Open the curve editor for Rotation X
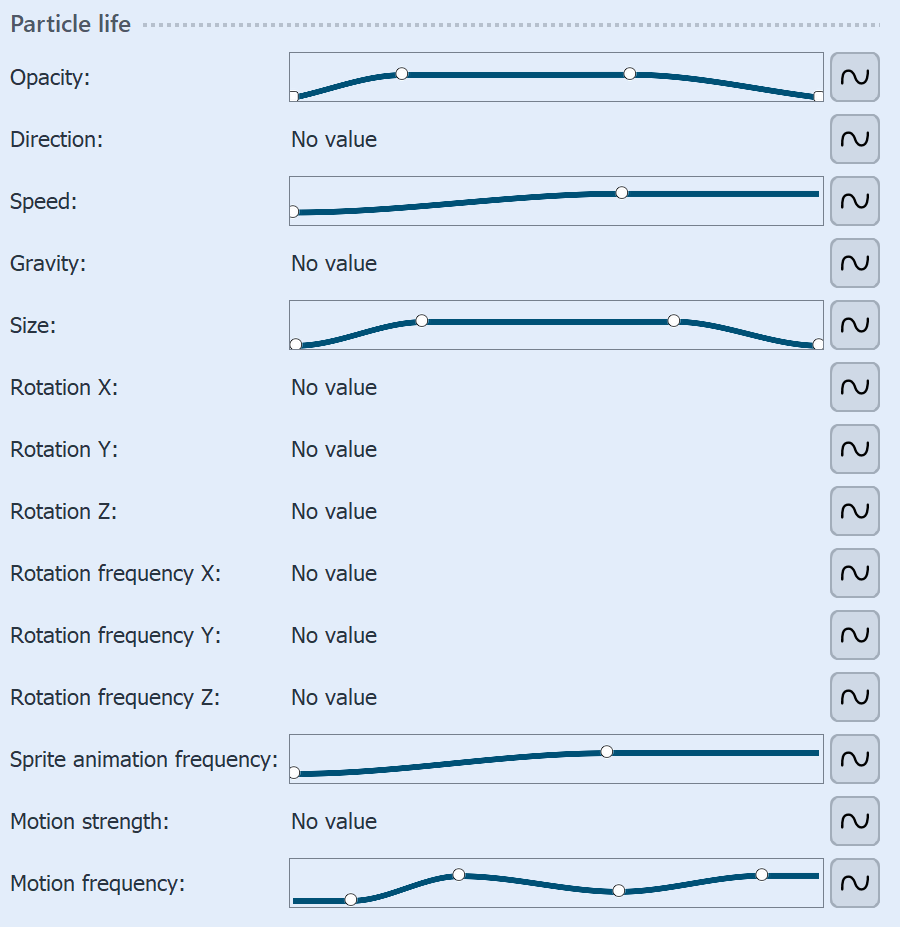The image size is (900, 927). point(854,387)
